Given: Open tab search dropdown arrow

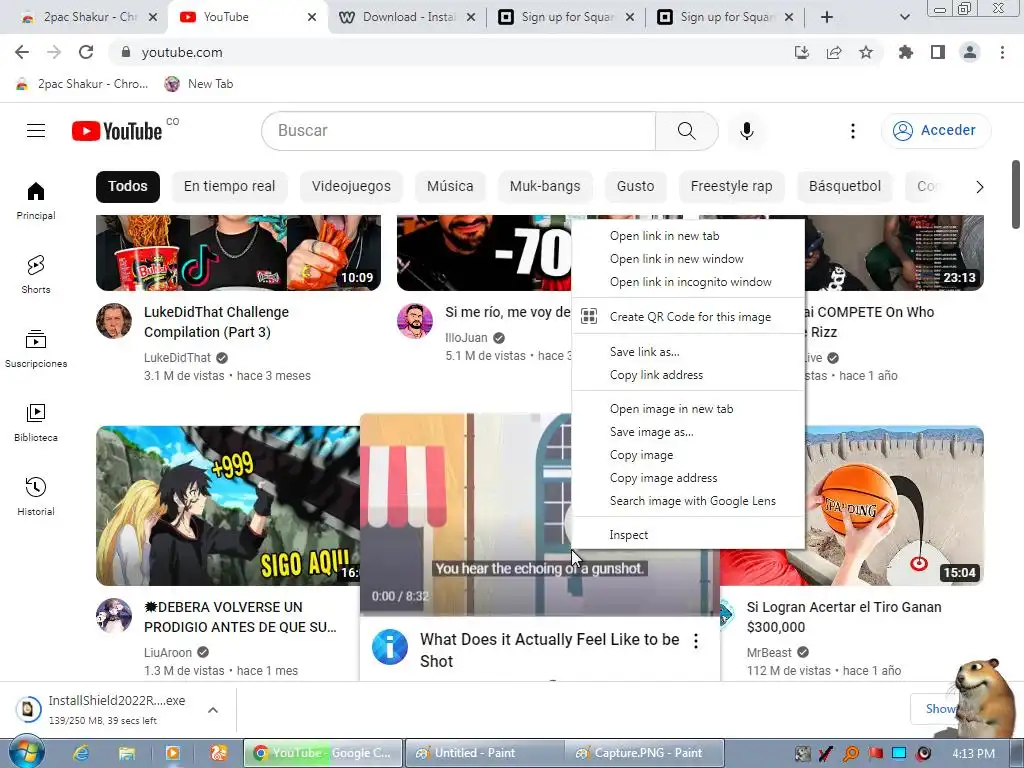Looking at the screenshot, I should pos(904,17).
